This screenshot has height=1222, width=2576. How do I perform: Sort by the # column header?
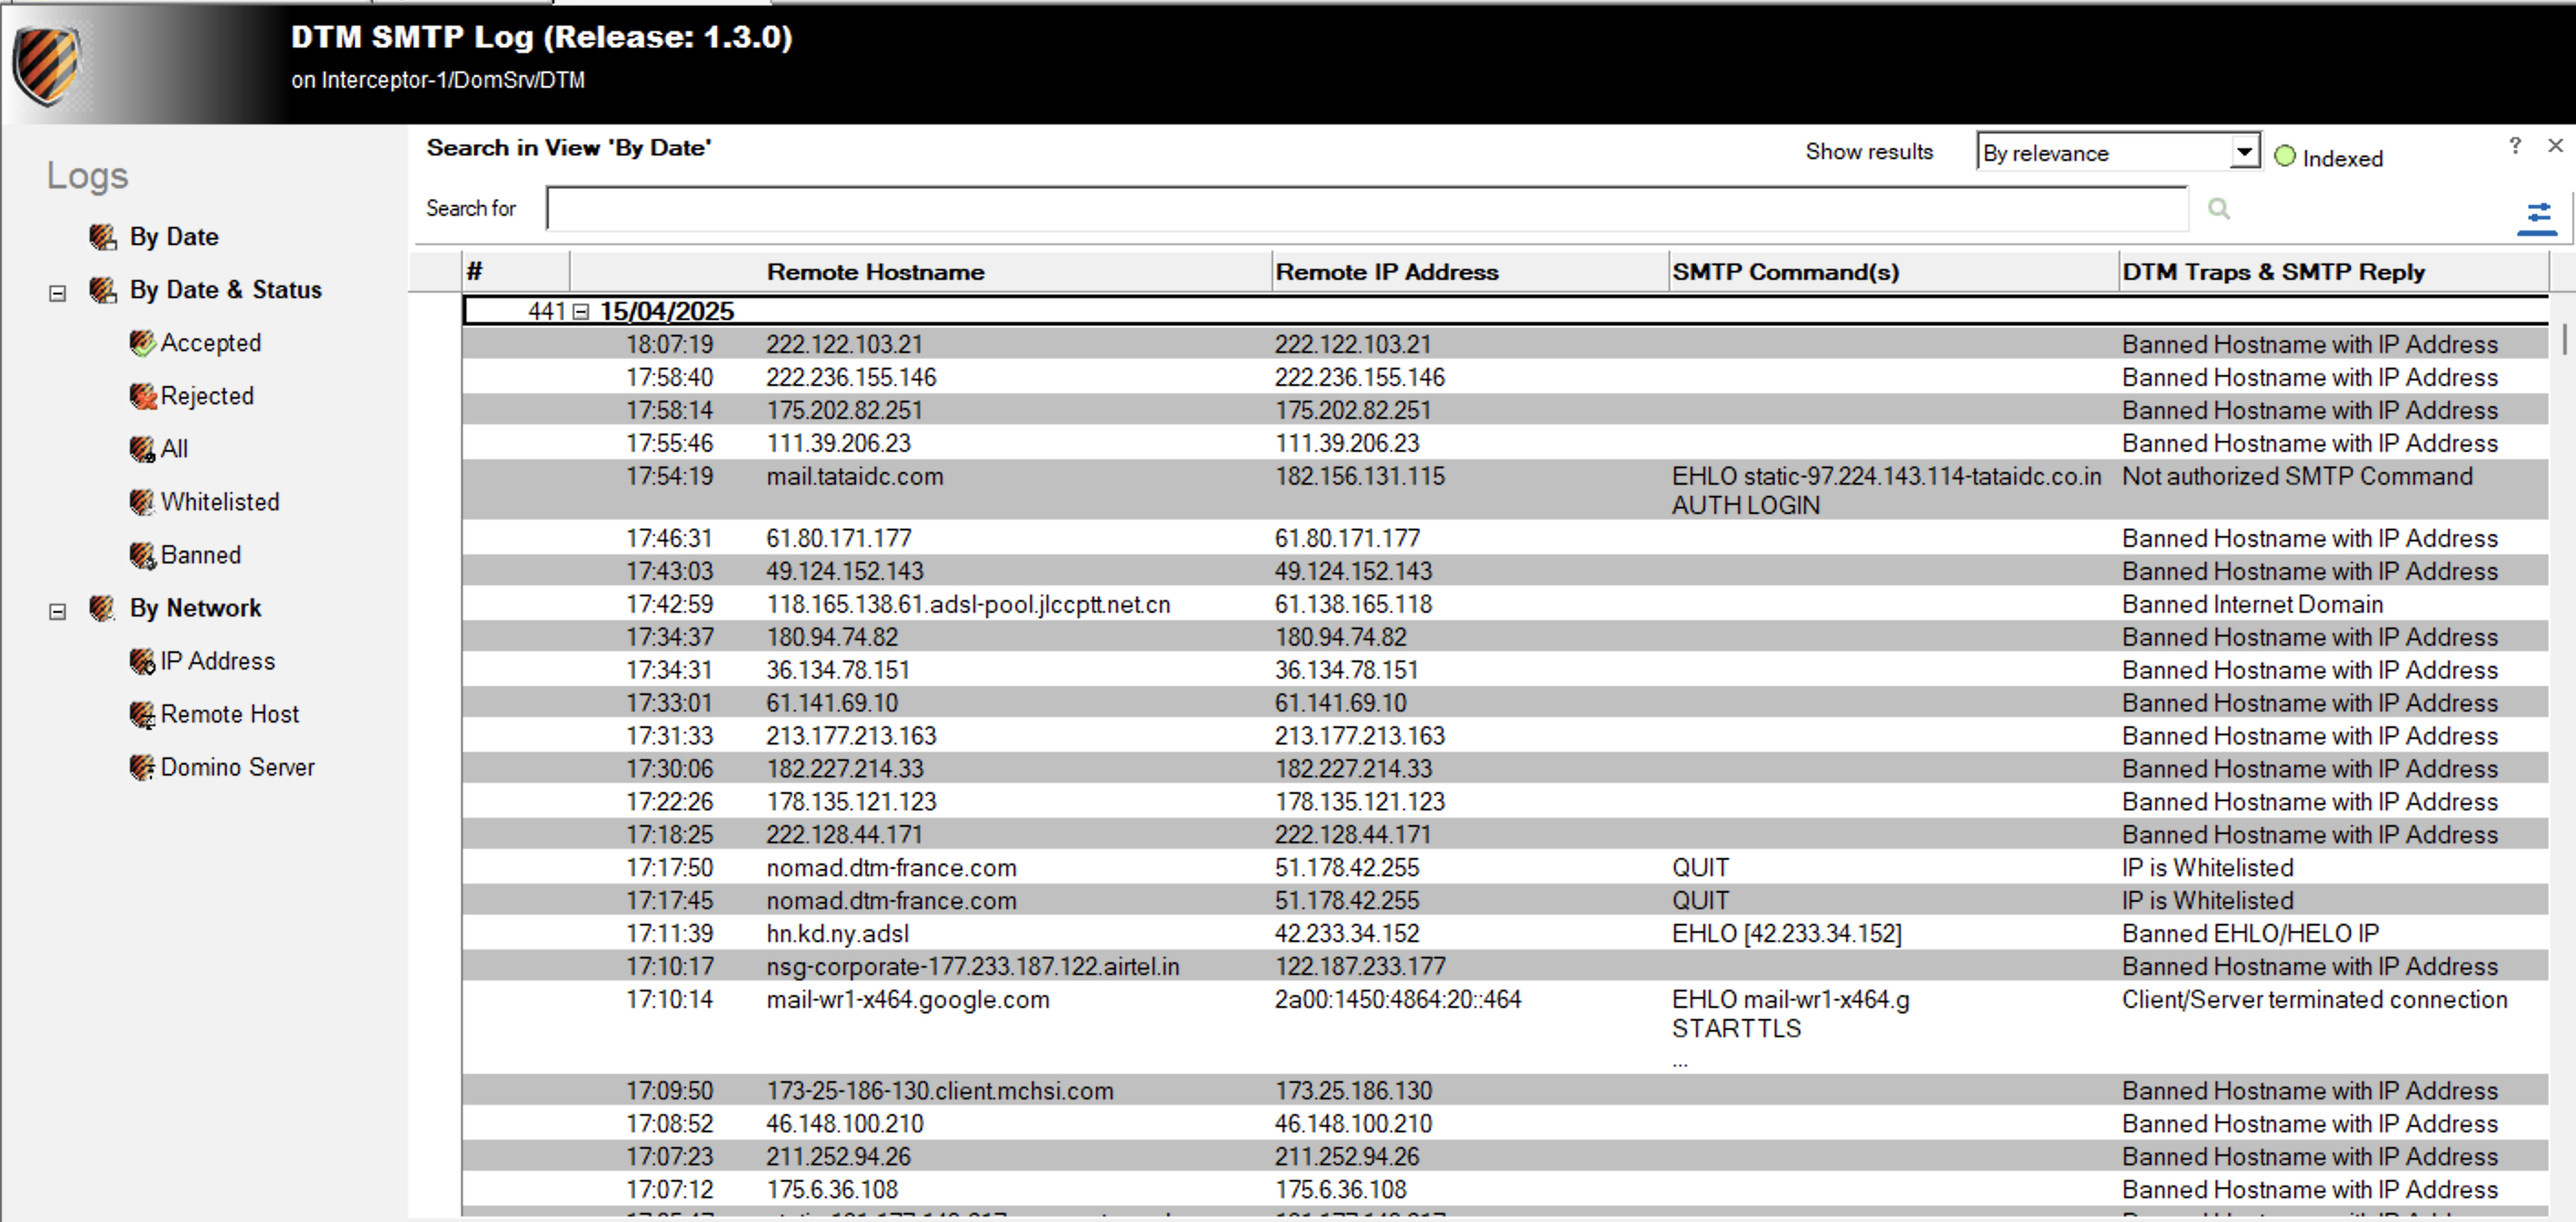coord(516,272)
